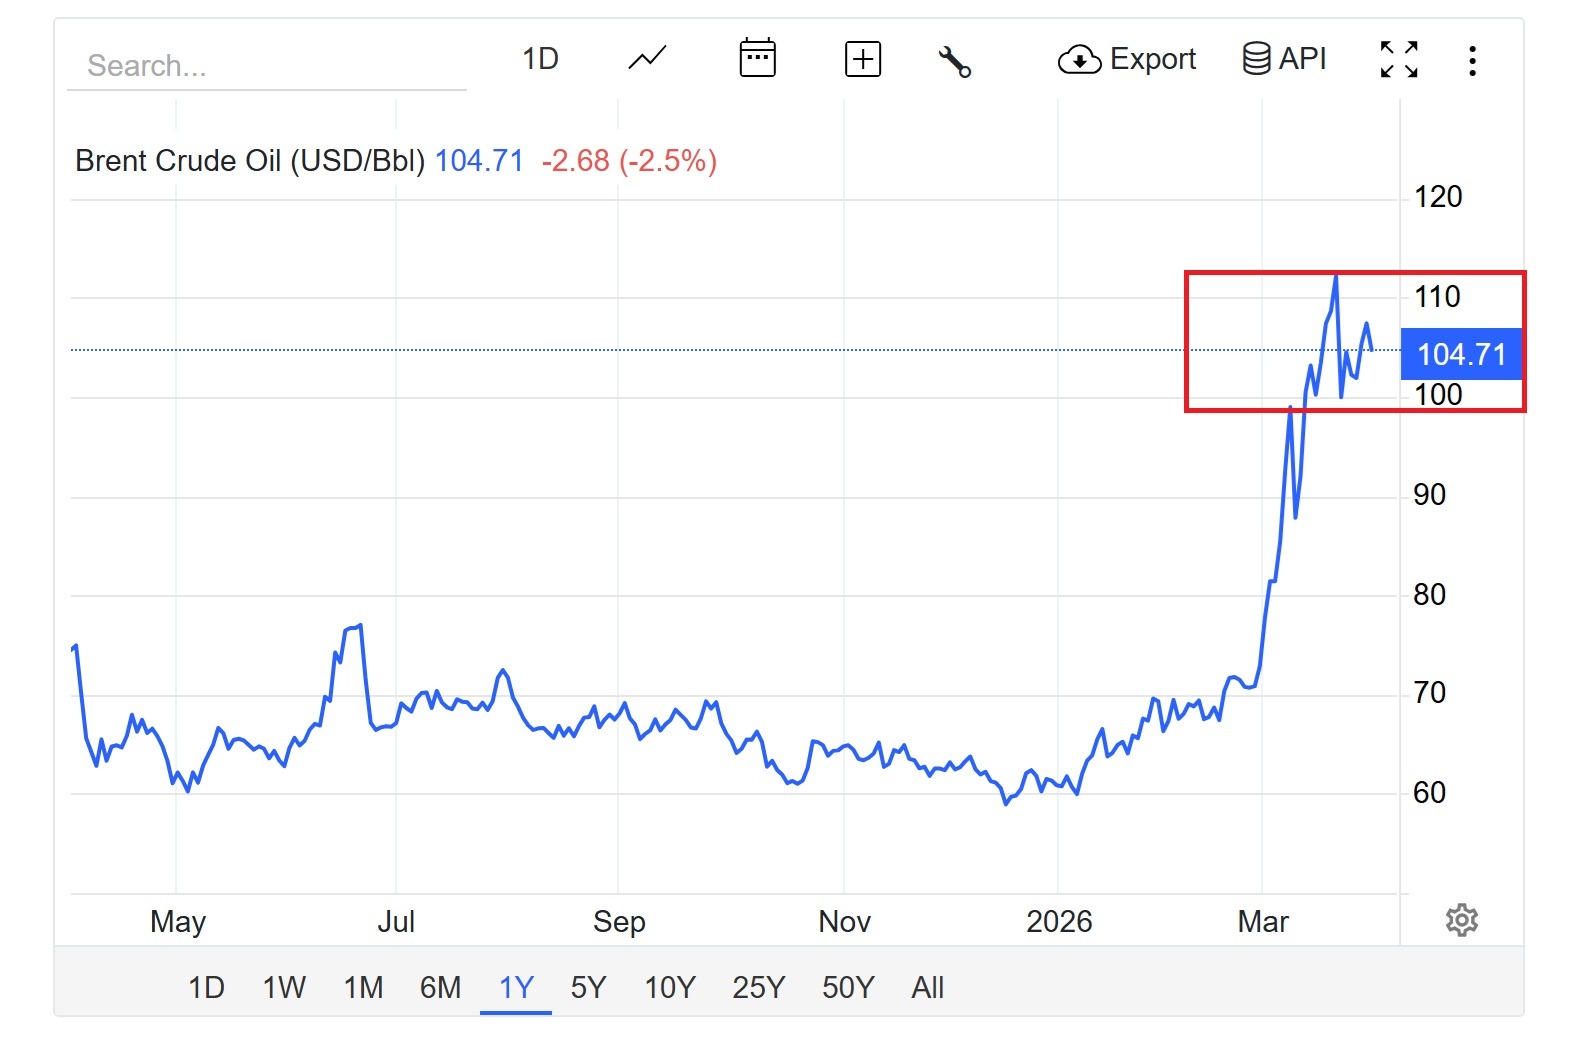Open the API database option

[x=1284, y=59]
